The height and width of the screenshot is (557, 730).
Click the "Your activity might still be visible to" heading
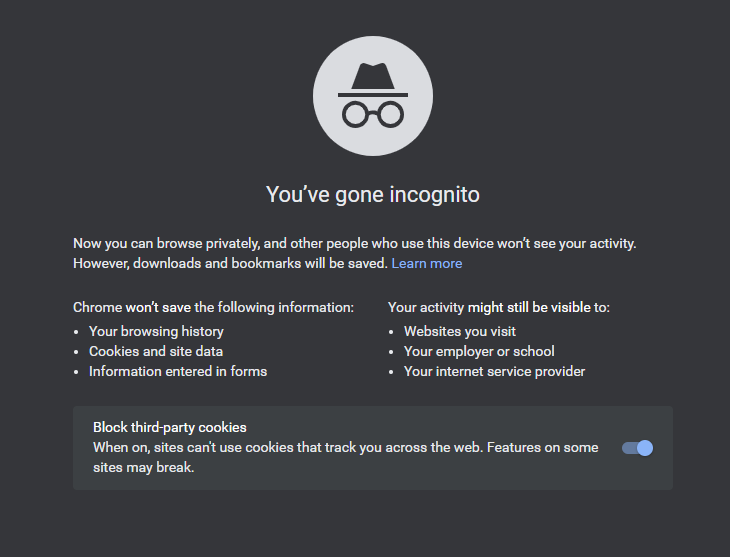[x=498, y=307]
